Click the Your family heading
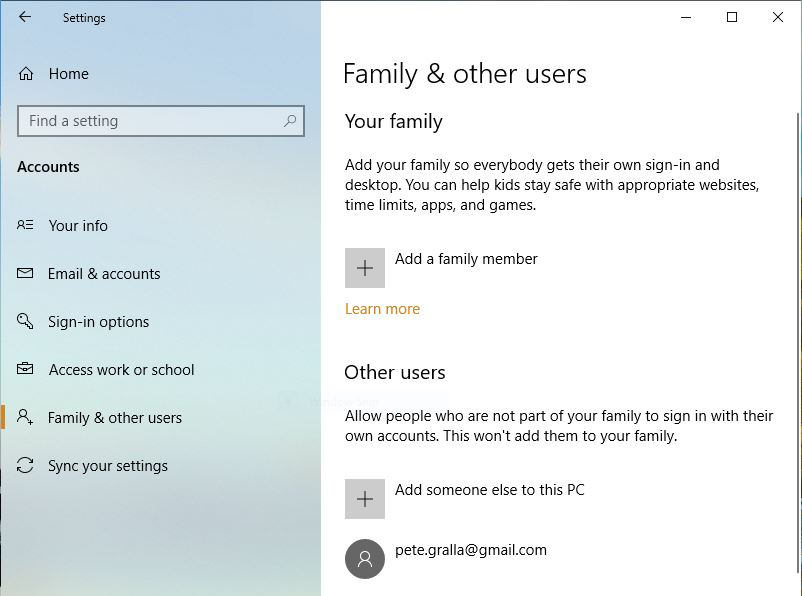This screenshot has width=802, height=596. click(393, 122)
